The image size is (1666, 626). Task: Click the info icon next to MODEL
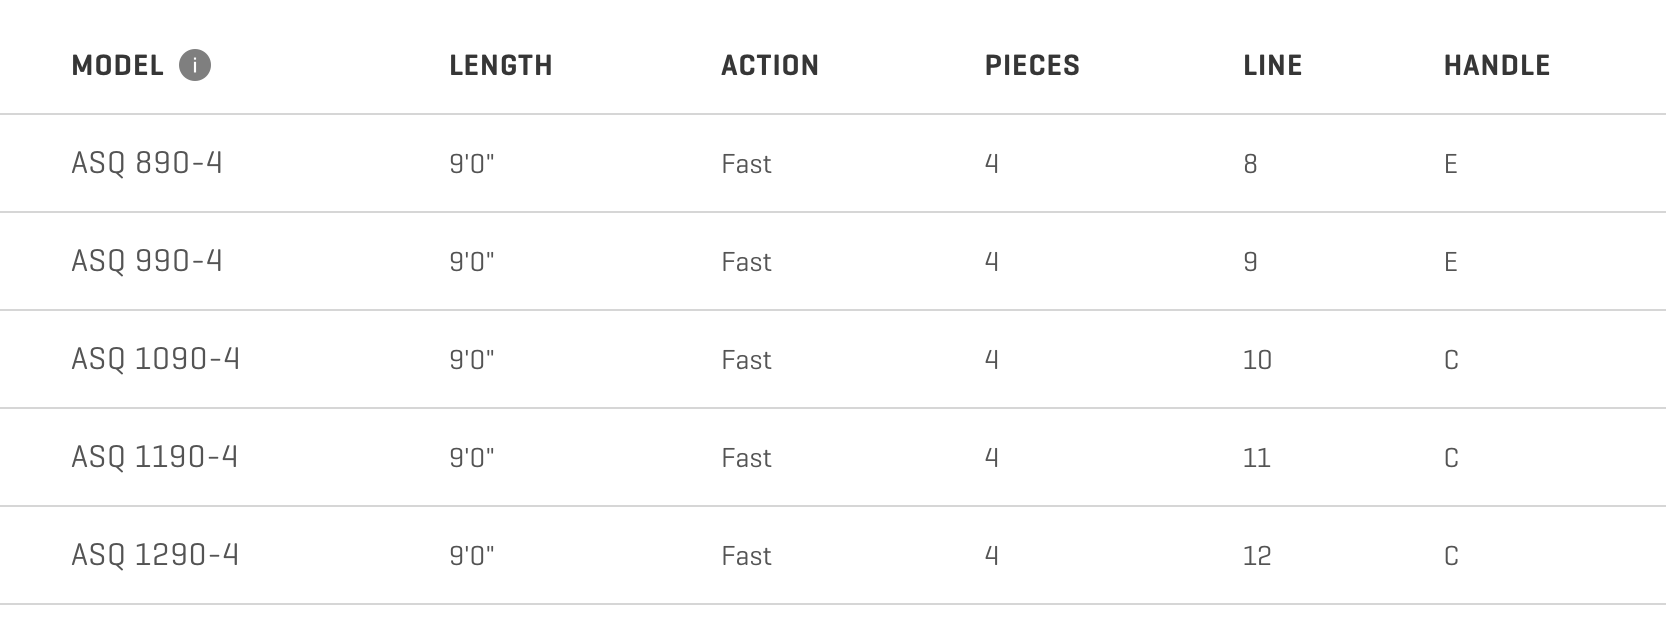(x=195, y=66)
